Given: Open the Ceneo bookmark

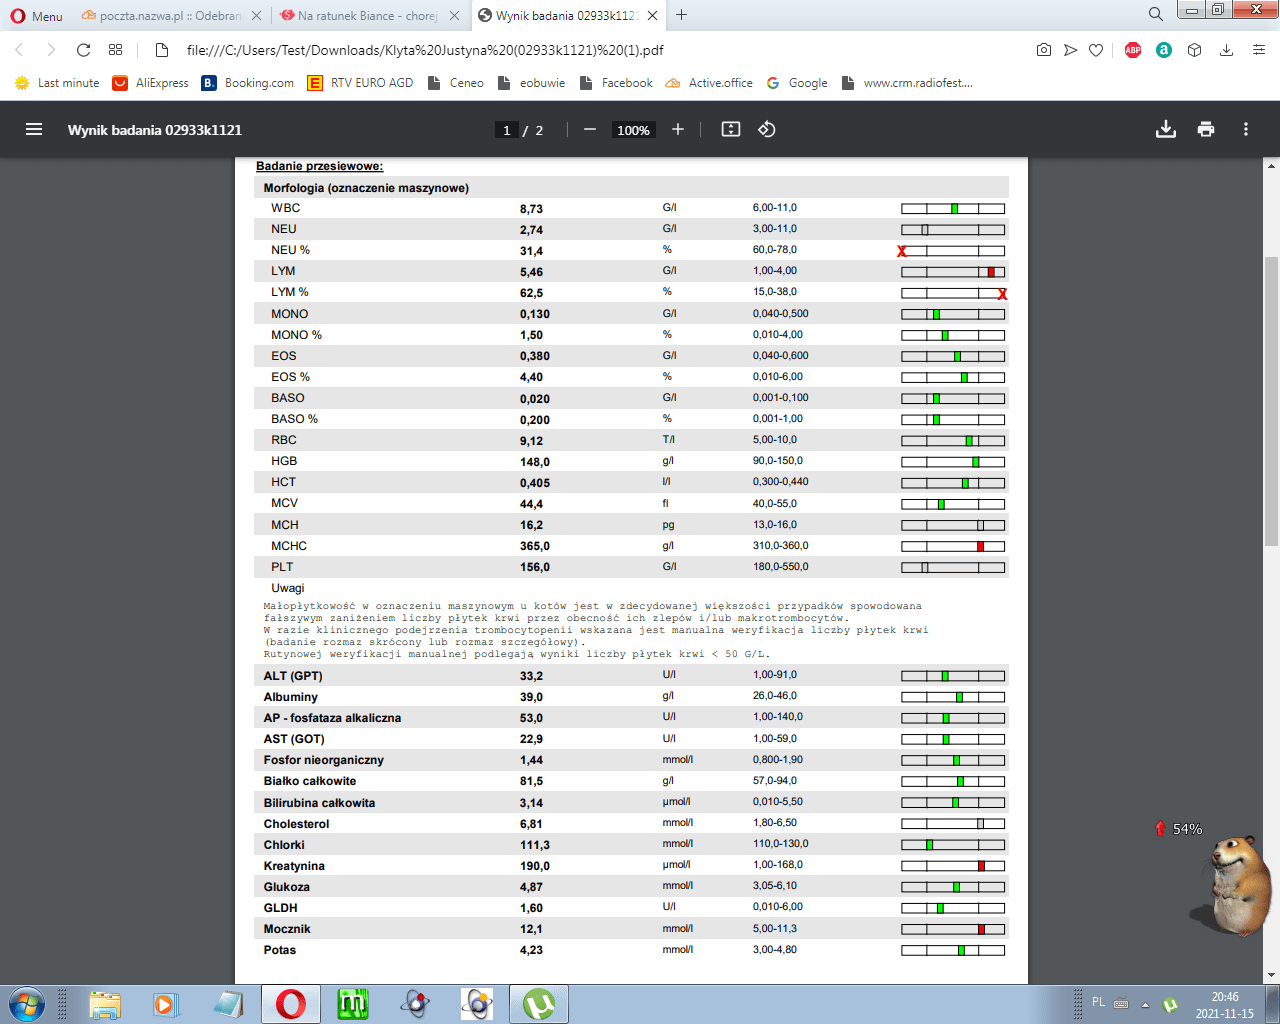Looking at the screenshot, I should pyautogui.click(x=456, y=83).
